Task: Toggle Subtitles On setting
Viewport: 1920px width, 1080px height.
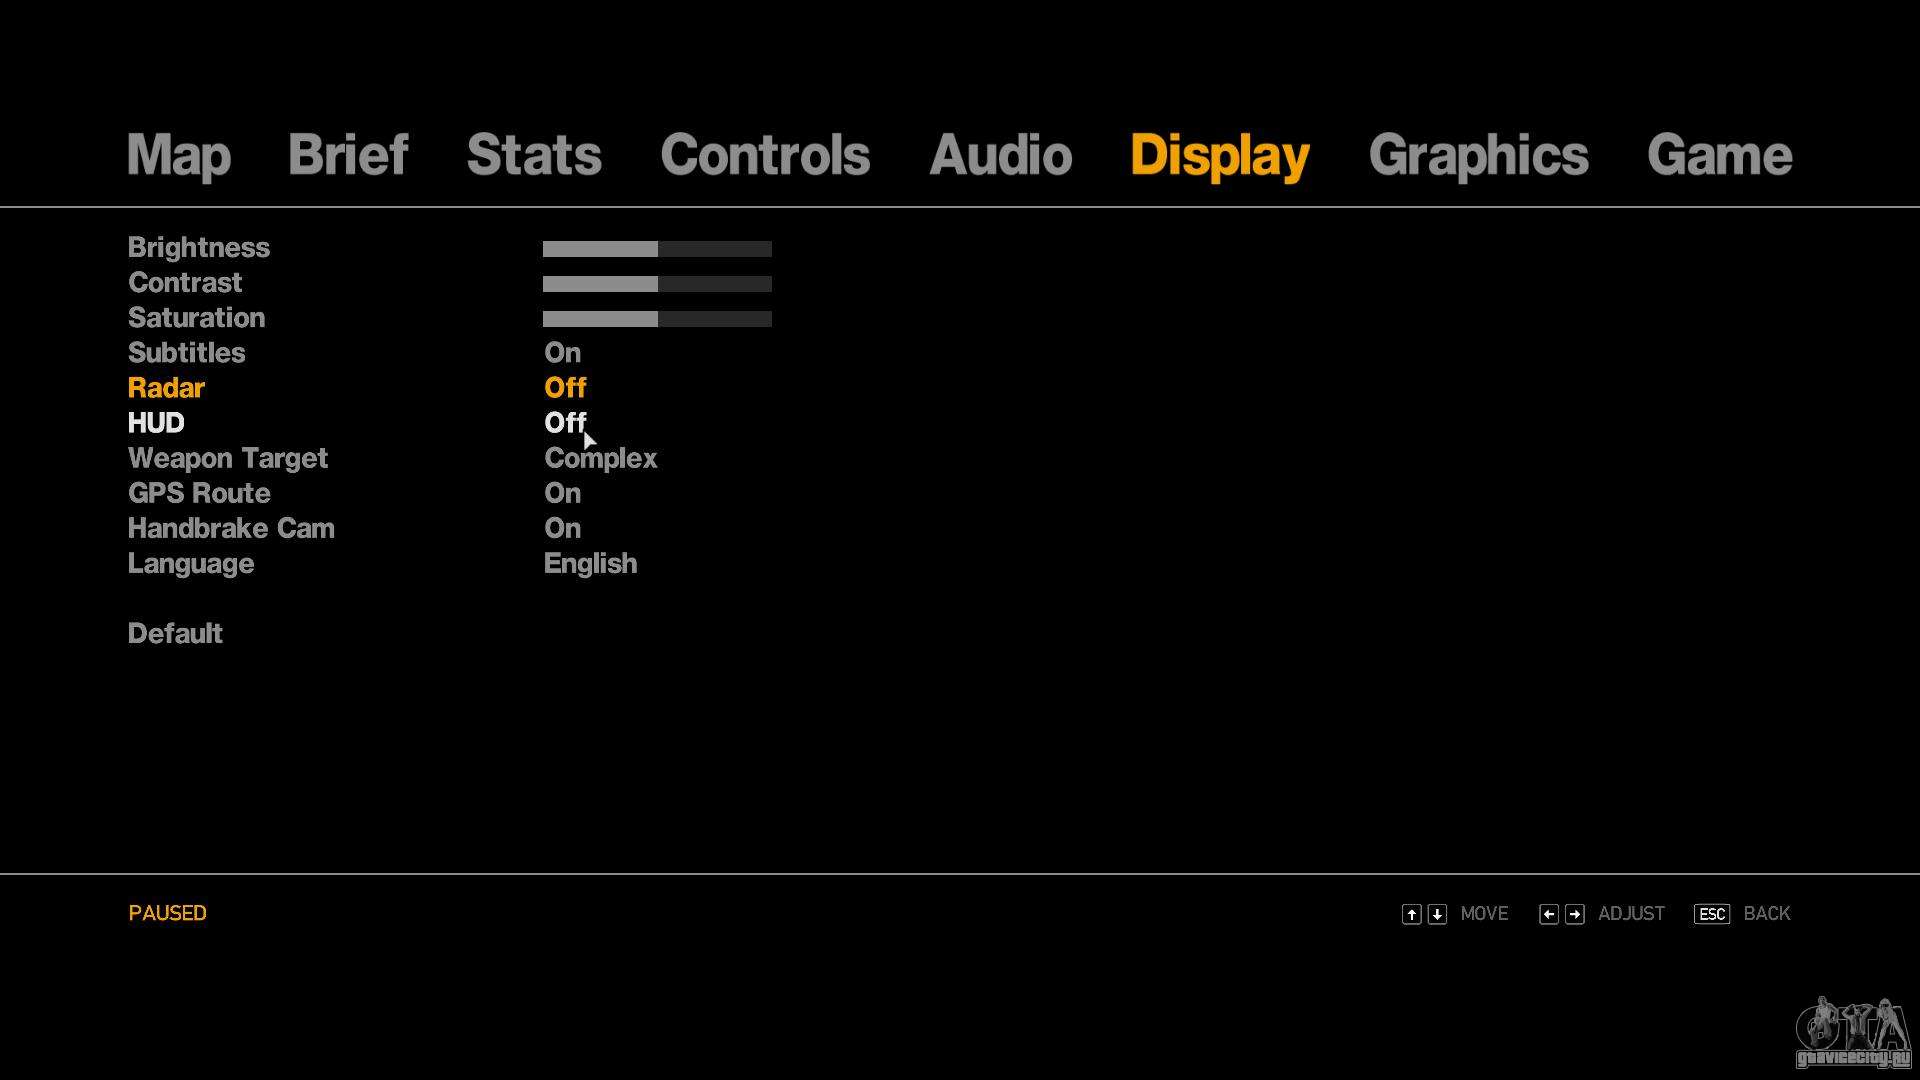Action: [x=562, y=352]
